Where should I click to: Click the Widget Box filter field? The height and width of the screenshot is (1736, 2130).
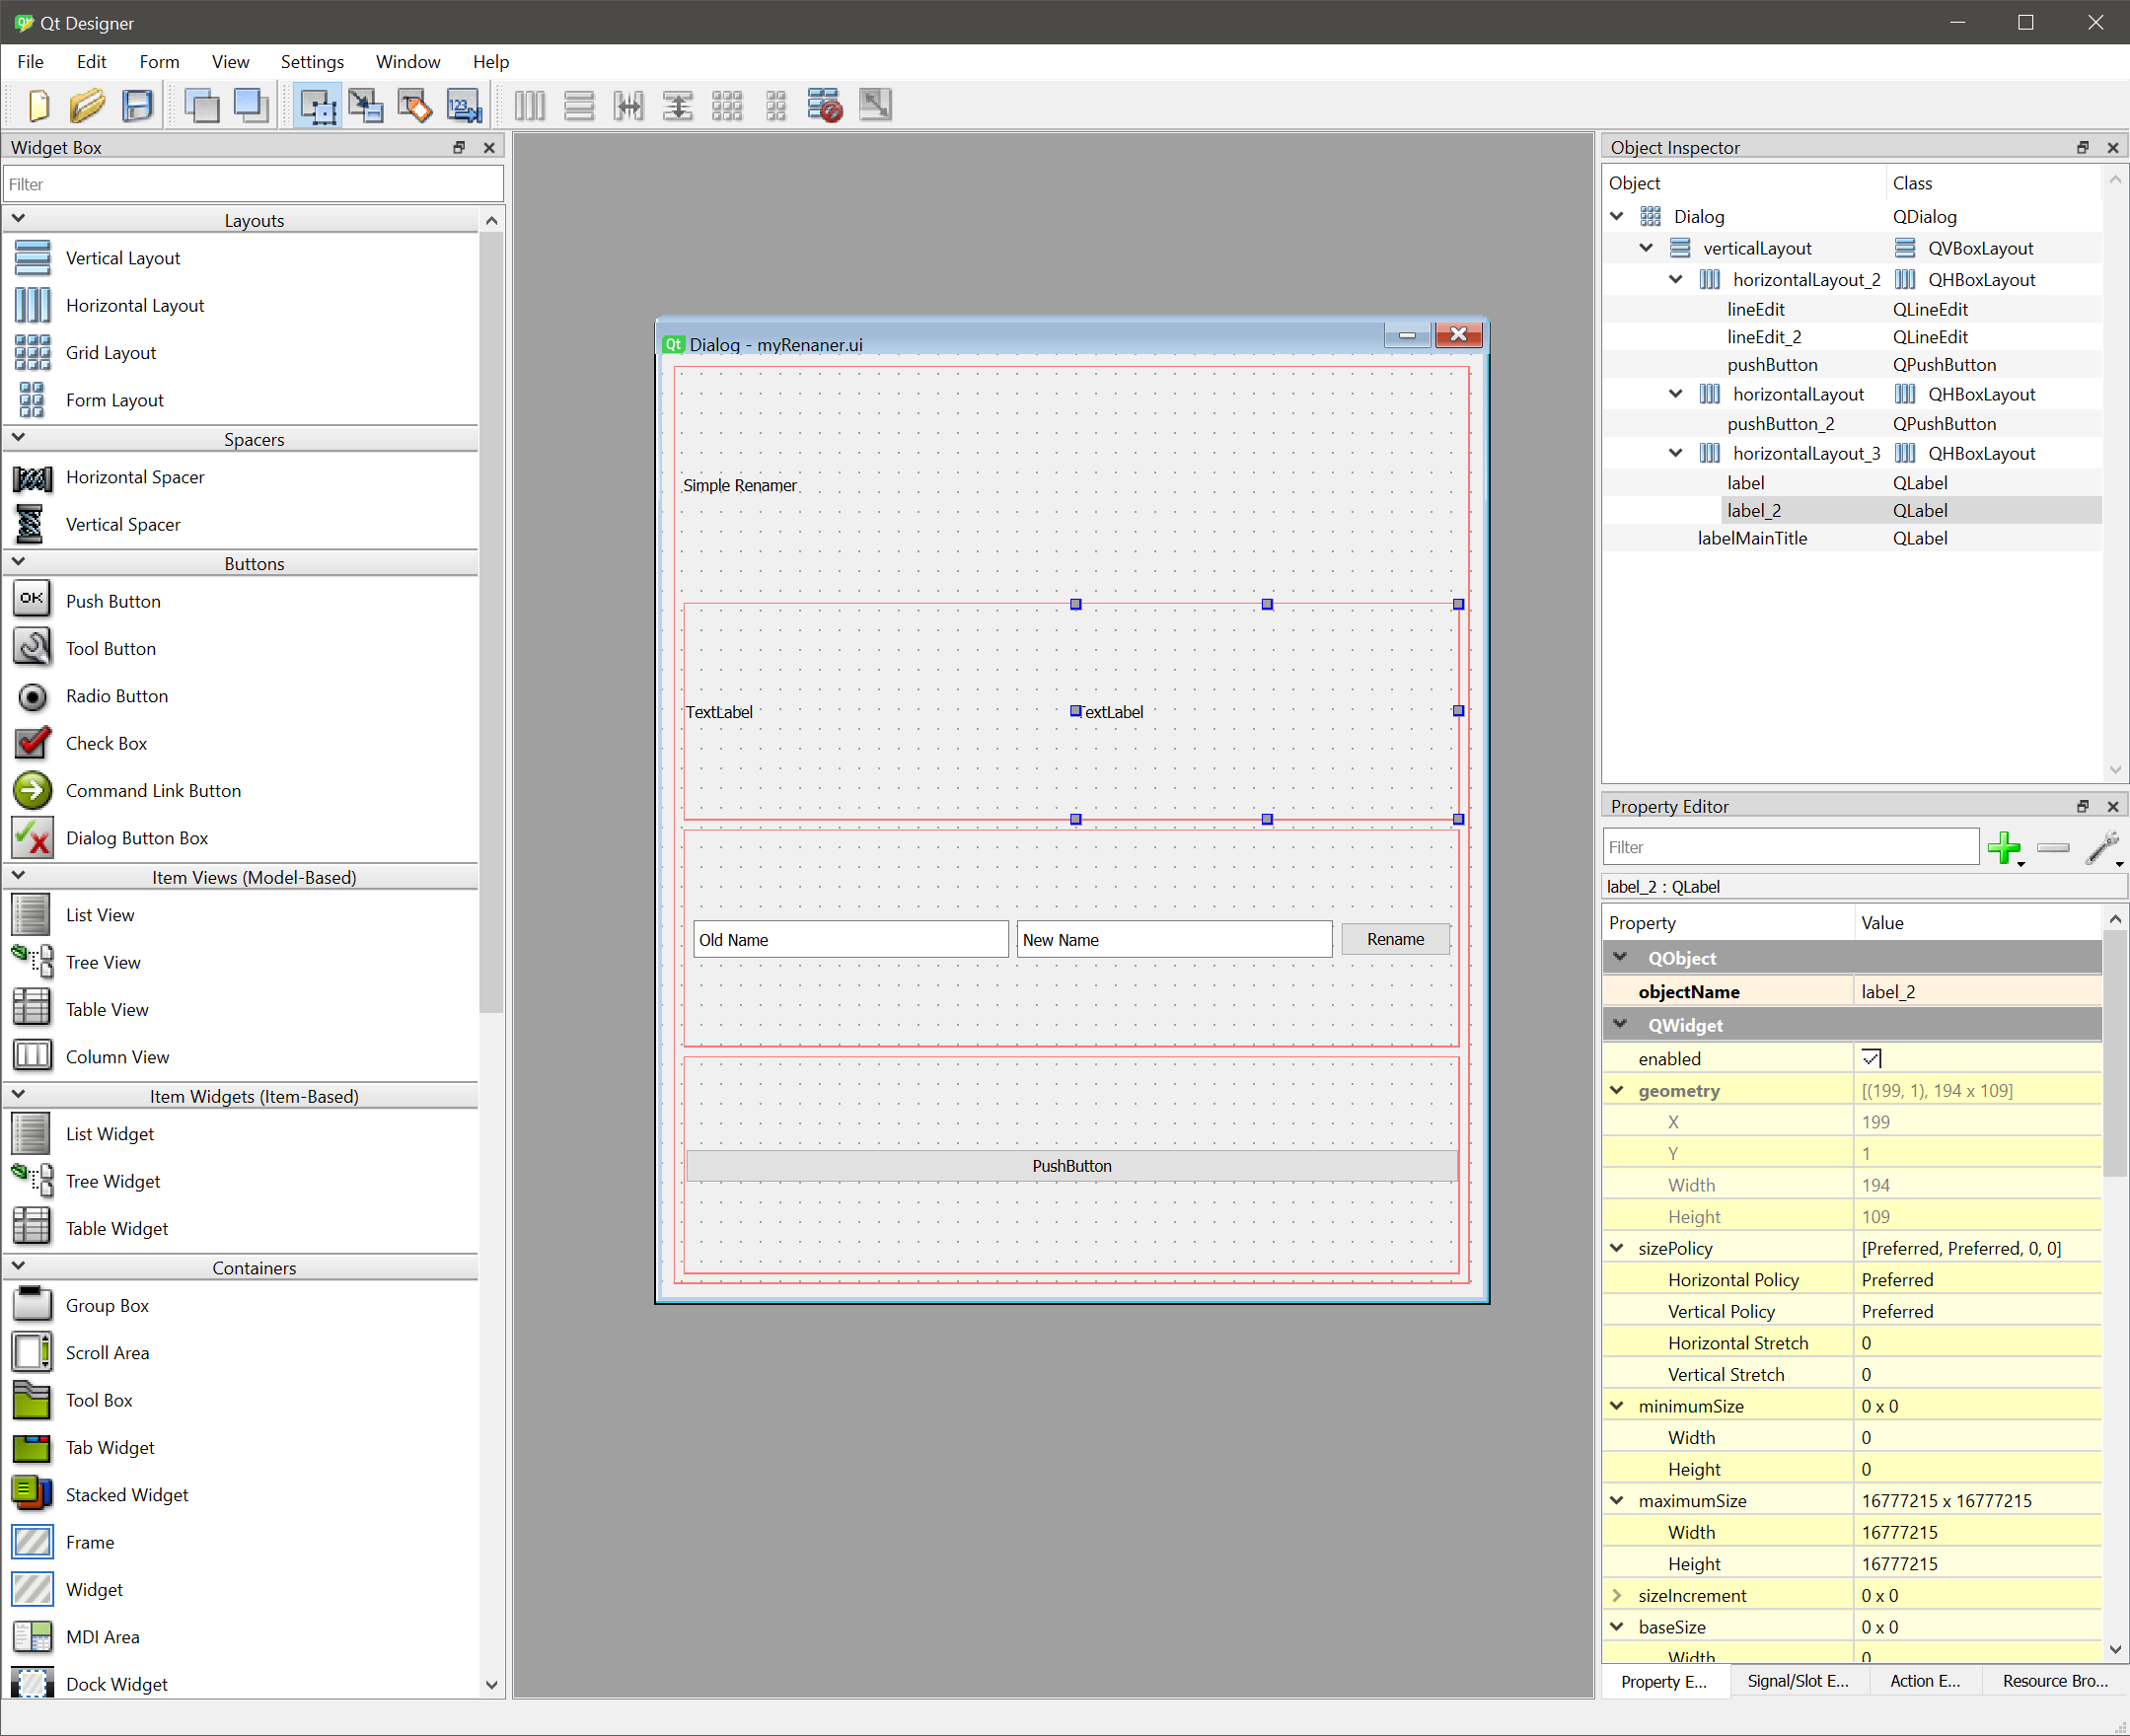(253, 184)
